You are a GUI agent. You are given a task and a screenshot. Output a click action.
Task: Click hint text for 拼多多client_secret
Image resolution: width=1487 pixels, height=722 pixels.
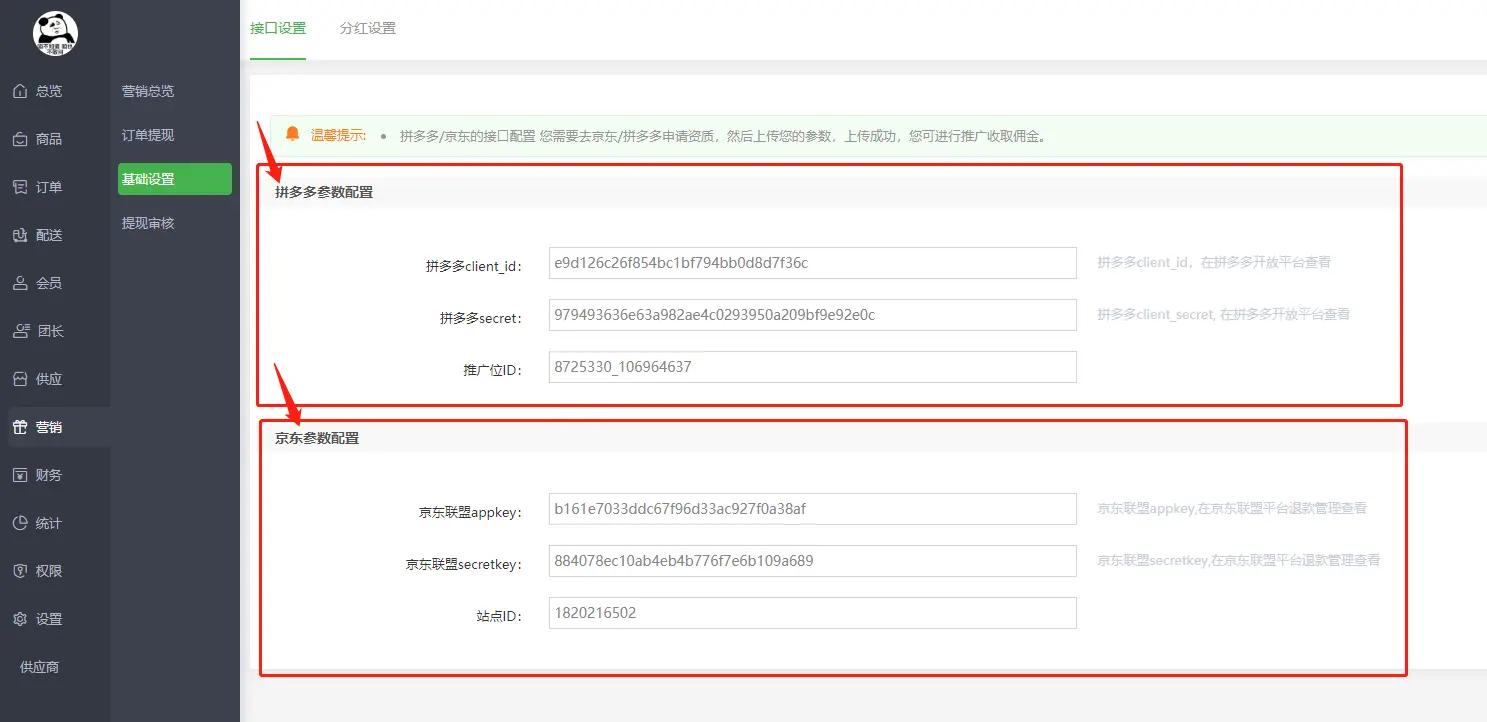[x=1223, y=314]
